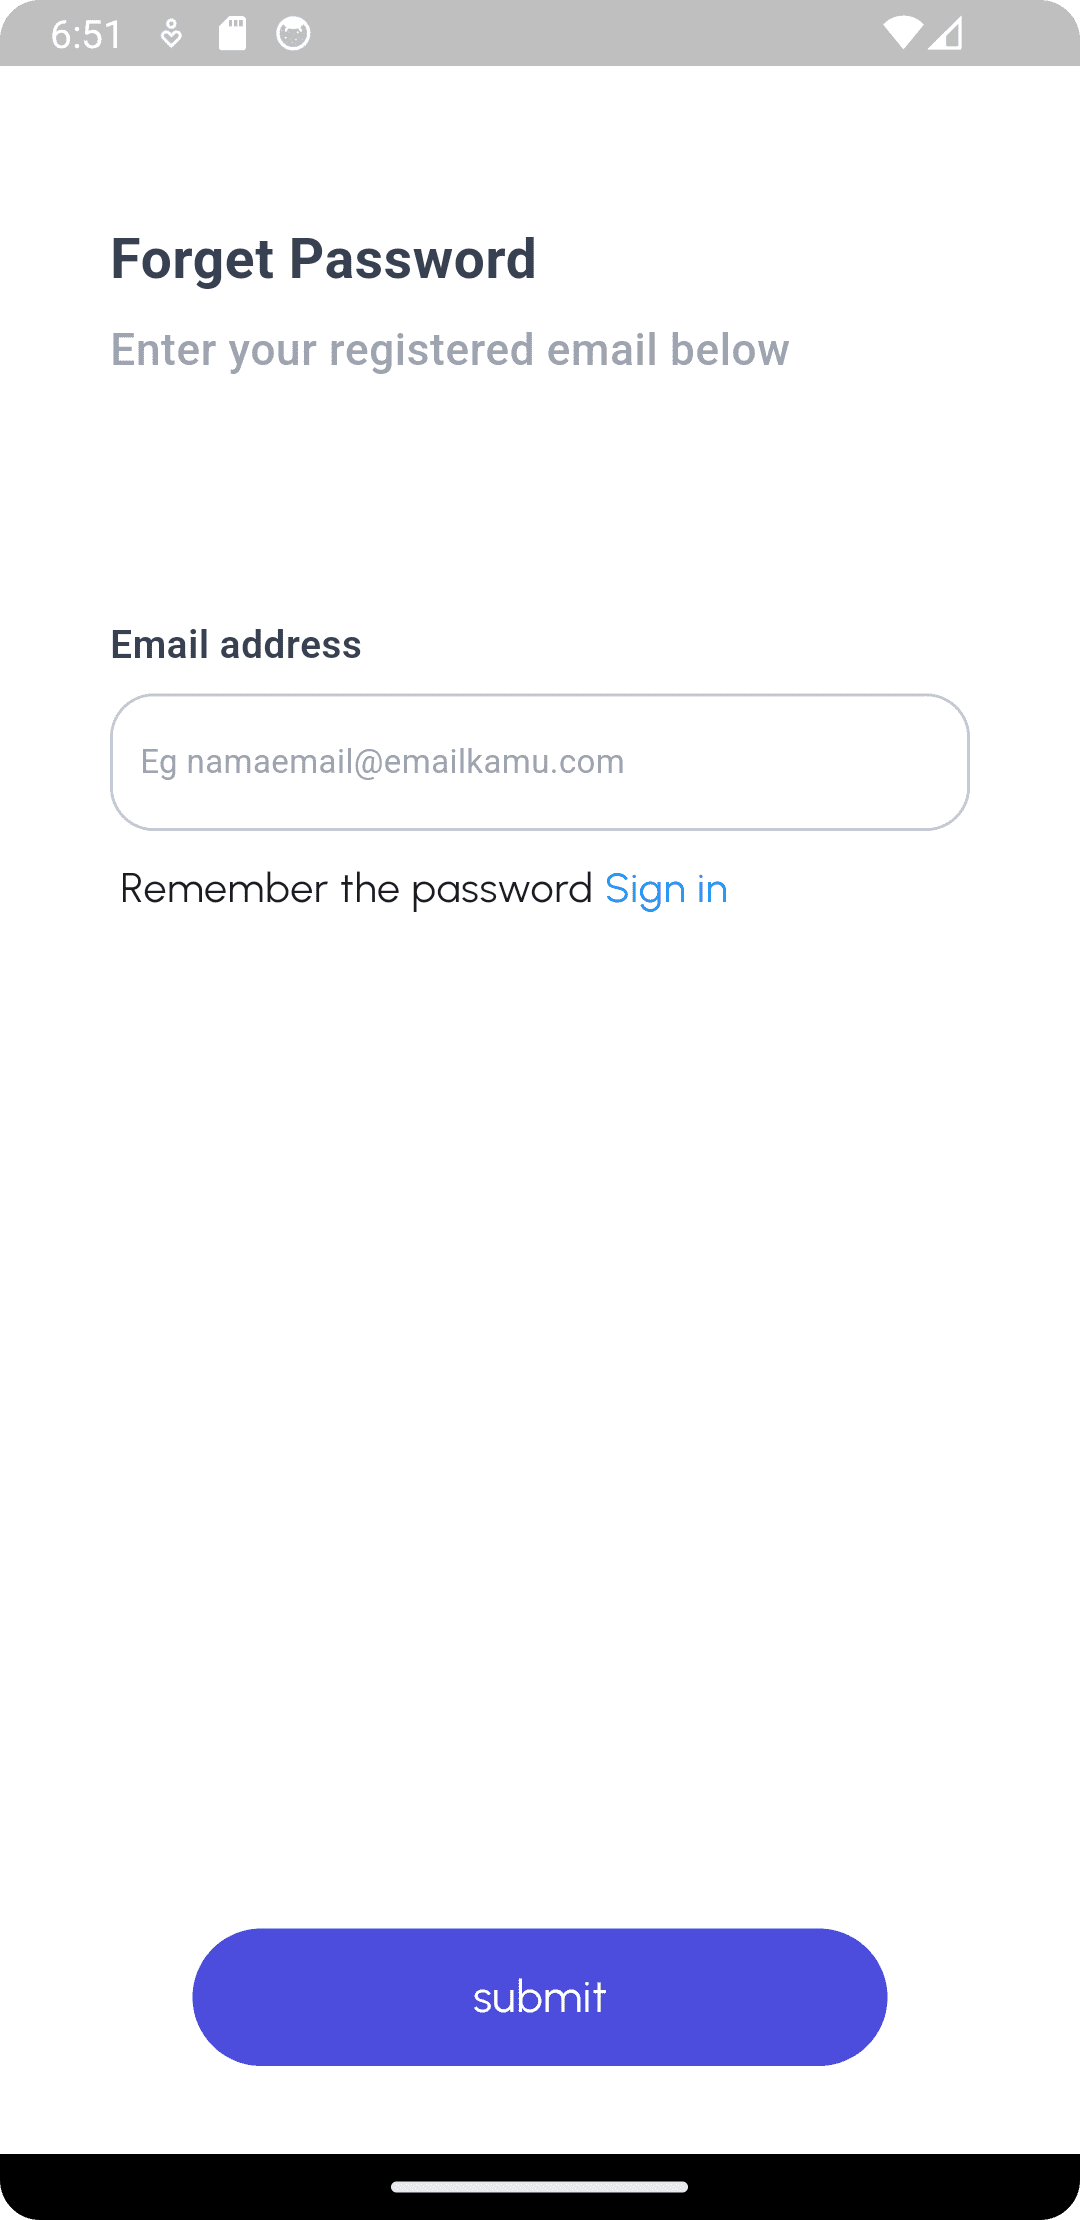Screen dimensions: 1080x2220
Task: Open the Sign in link
Action: [x=666, y=889]
